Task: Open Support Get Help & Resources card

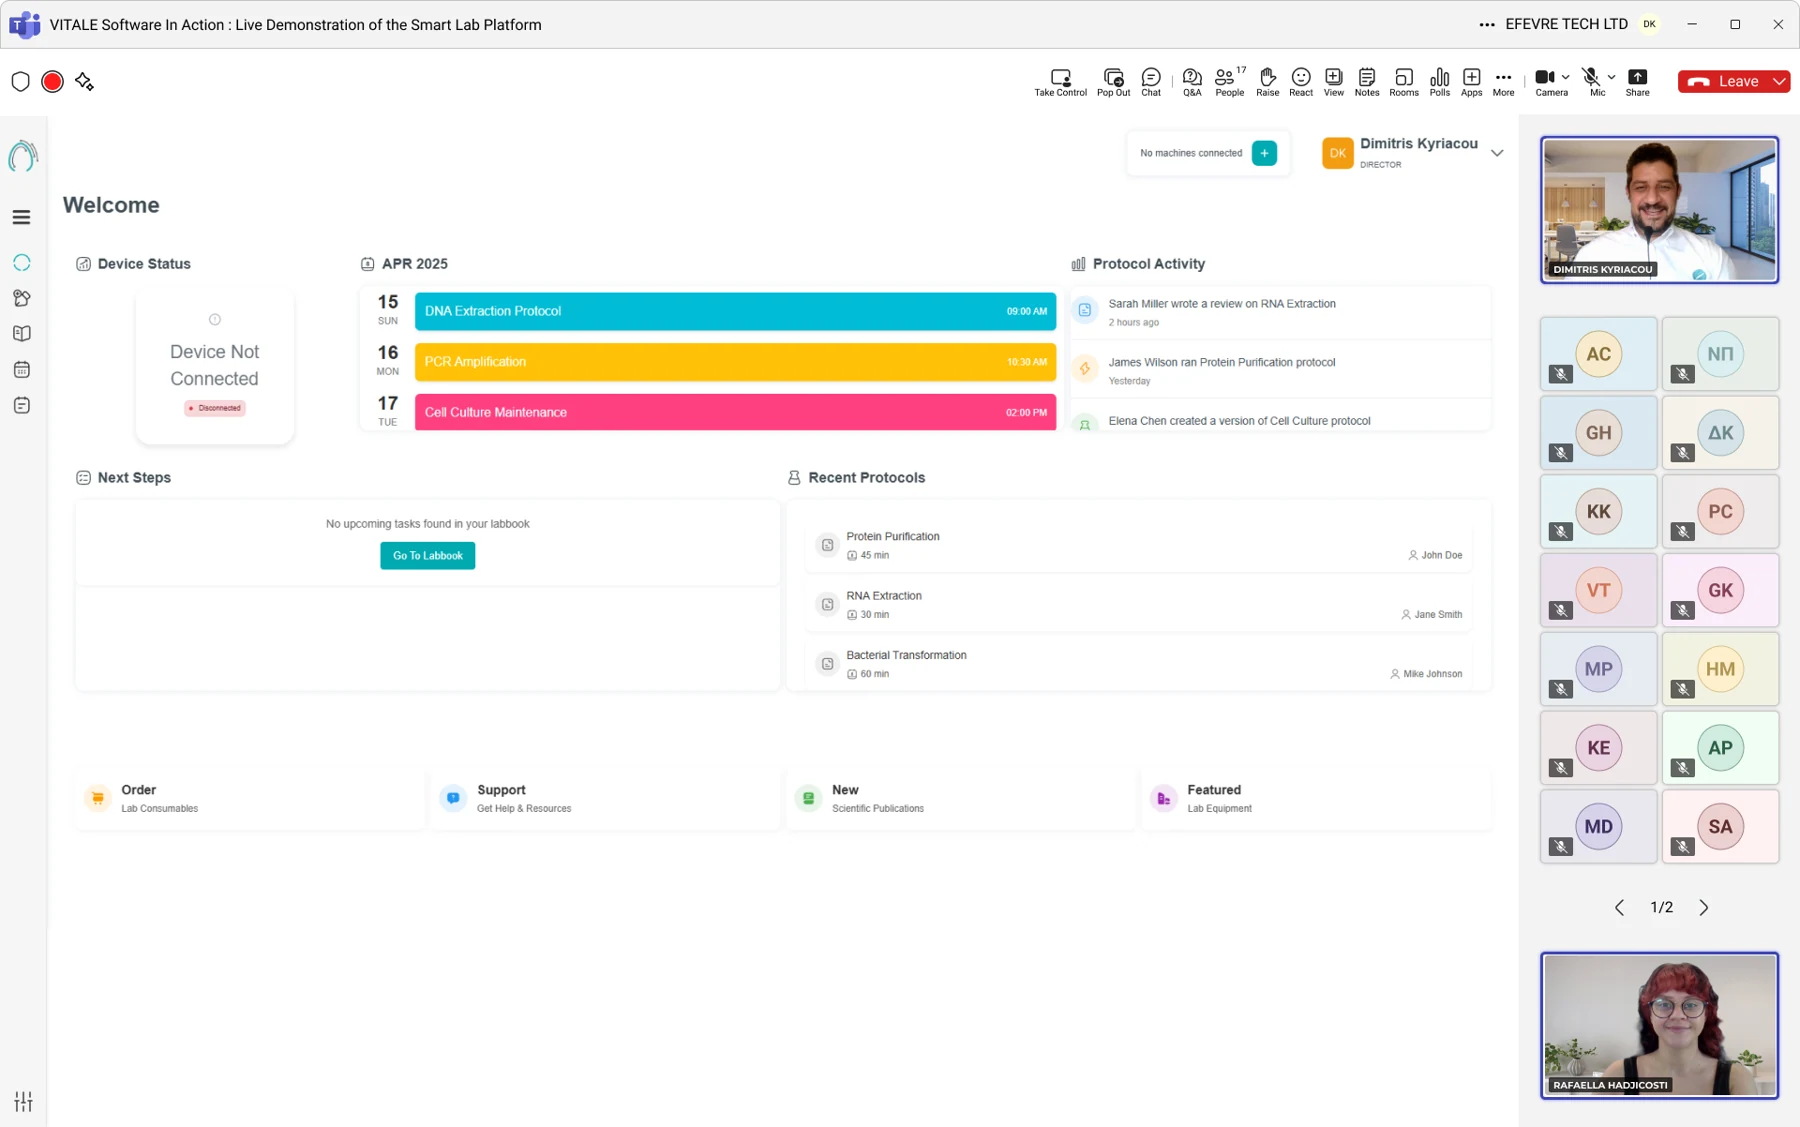Action: point(604,799)
